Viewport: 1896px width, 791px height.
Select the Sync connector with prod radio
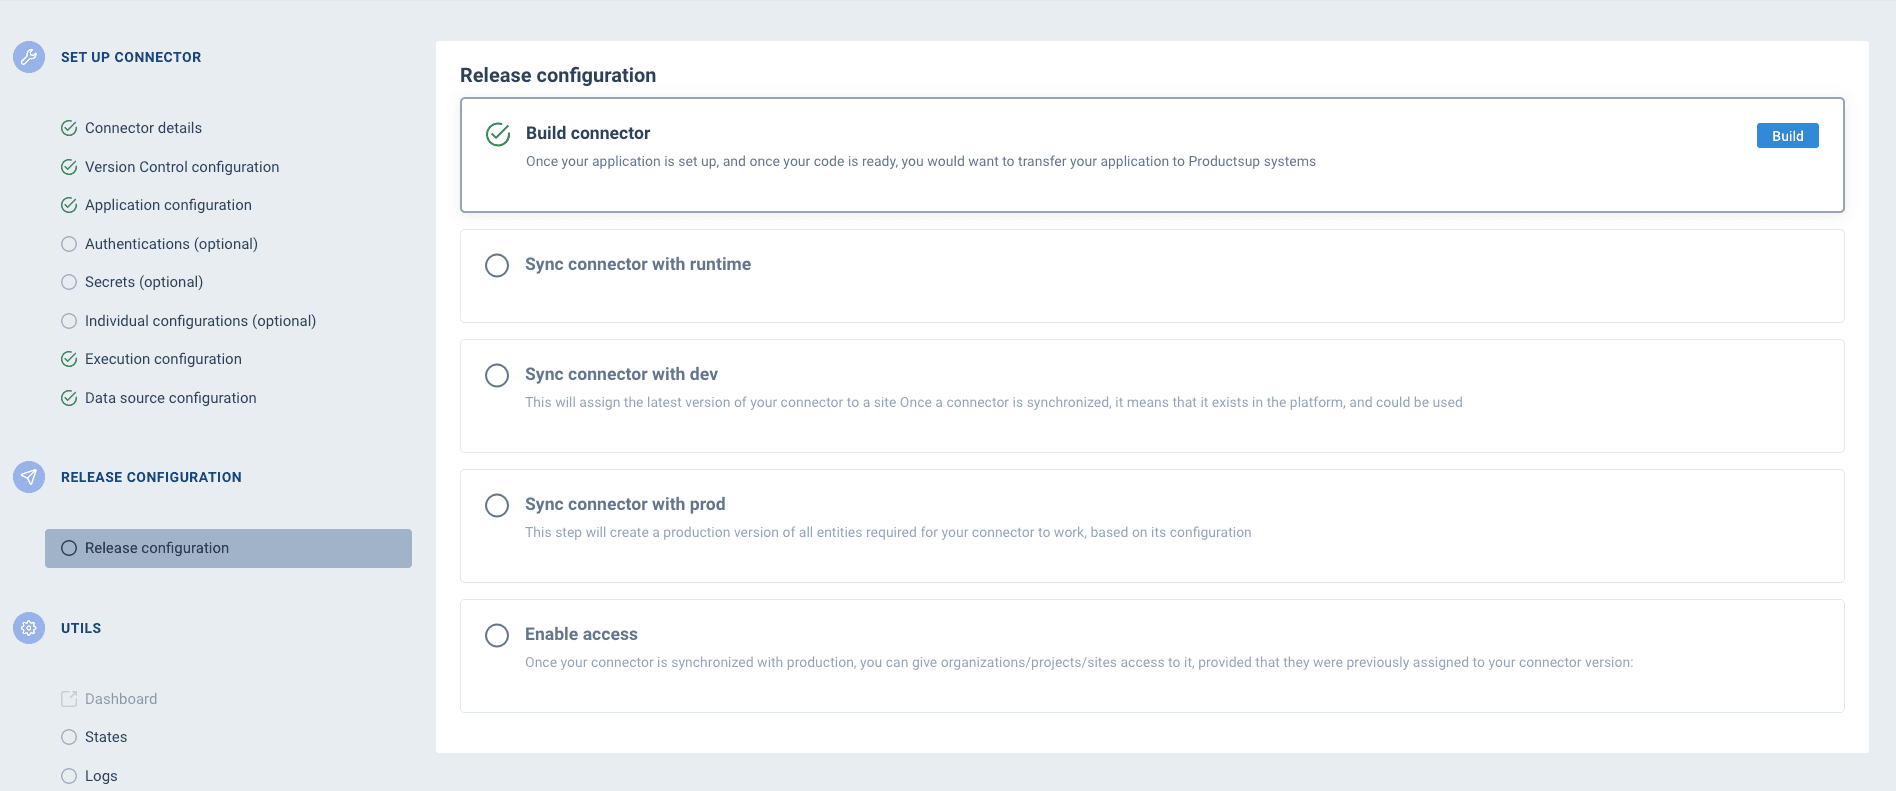[497, 505]
